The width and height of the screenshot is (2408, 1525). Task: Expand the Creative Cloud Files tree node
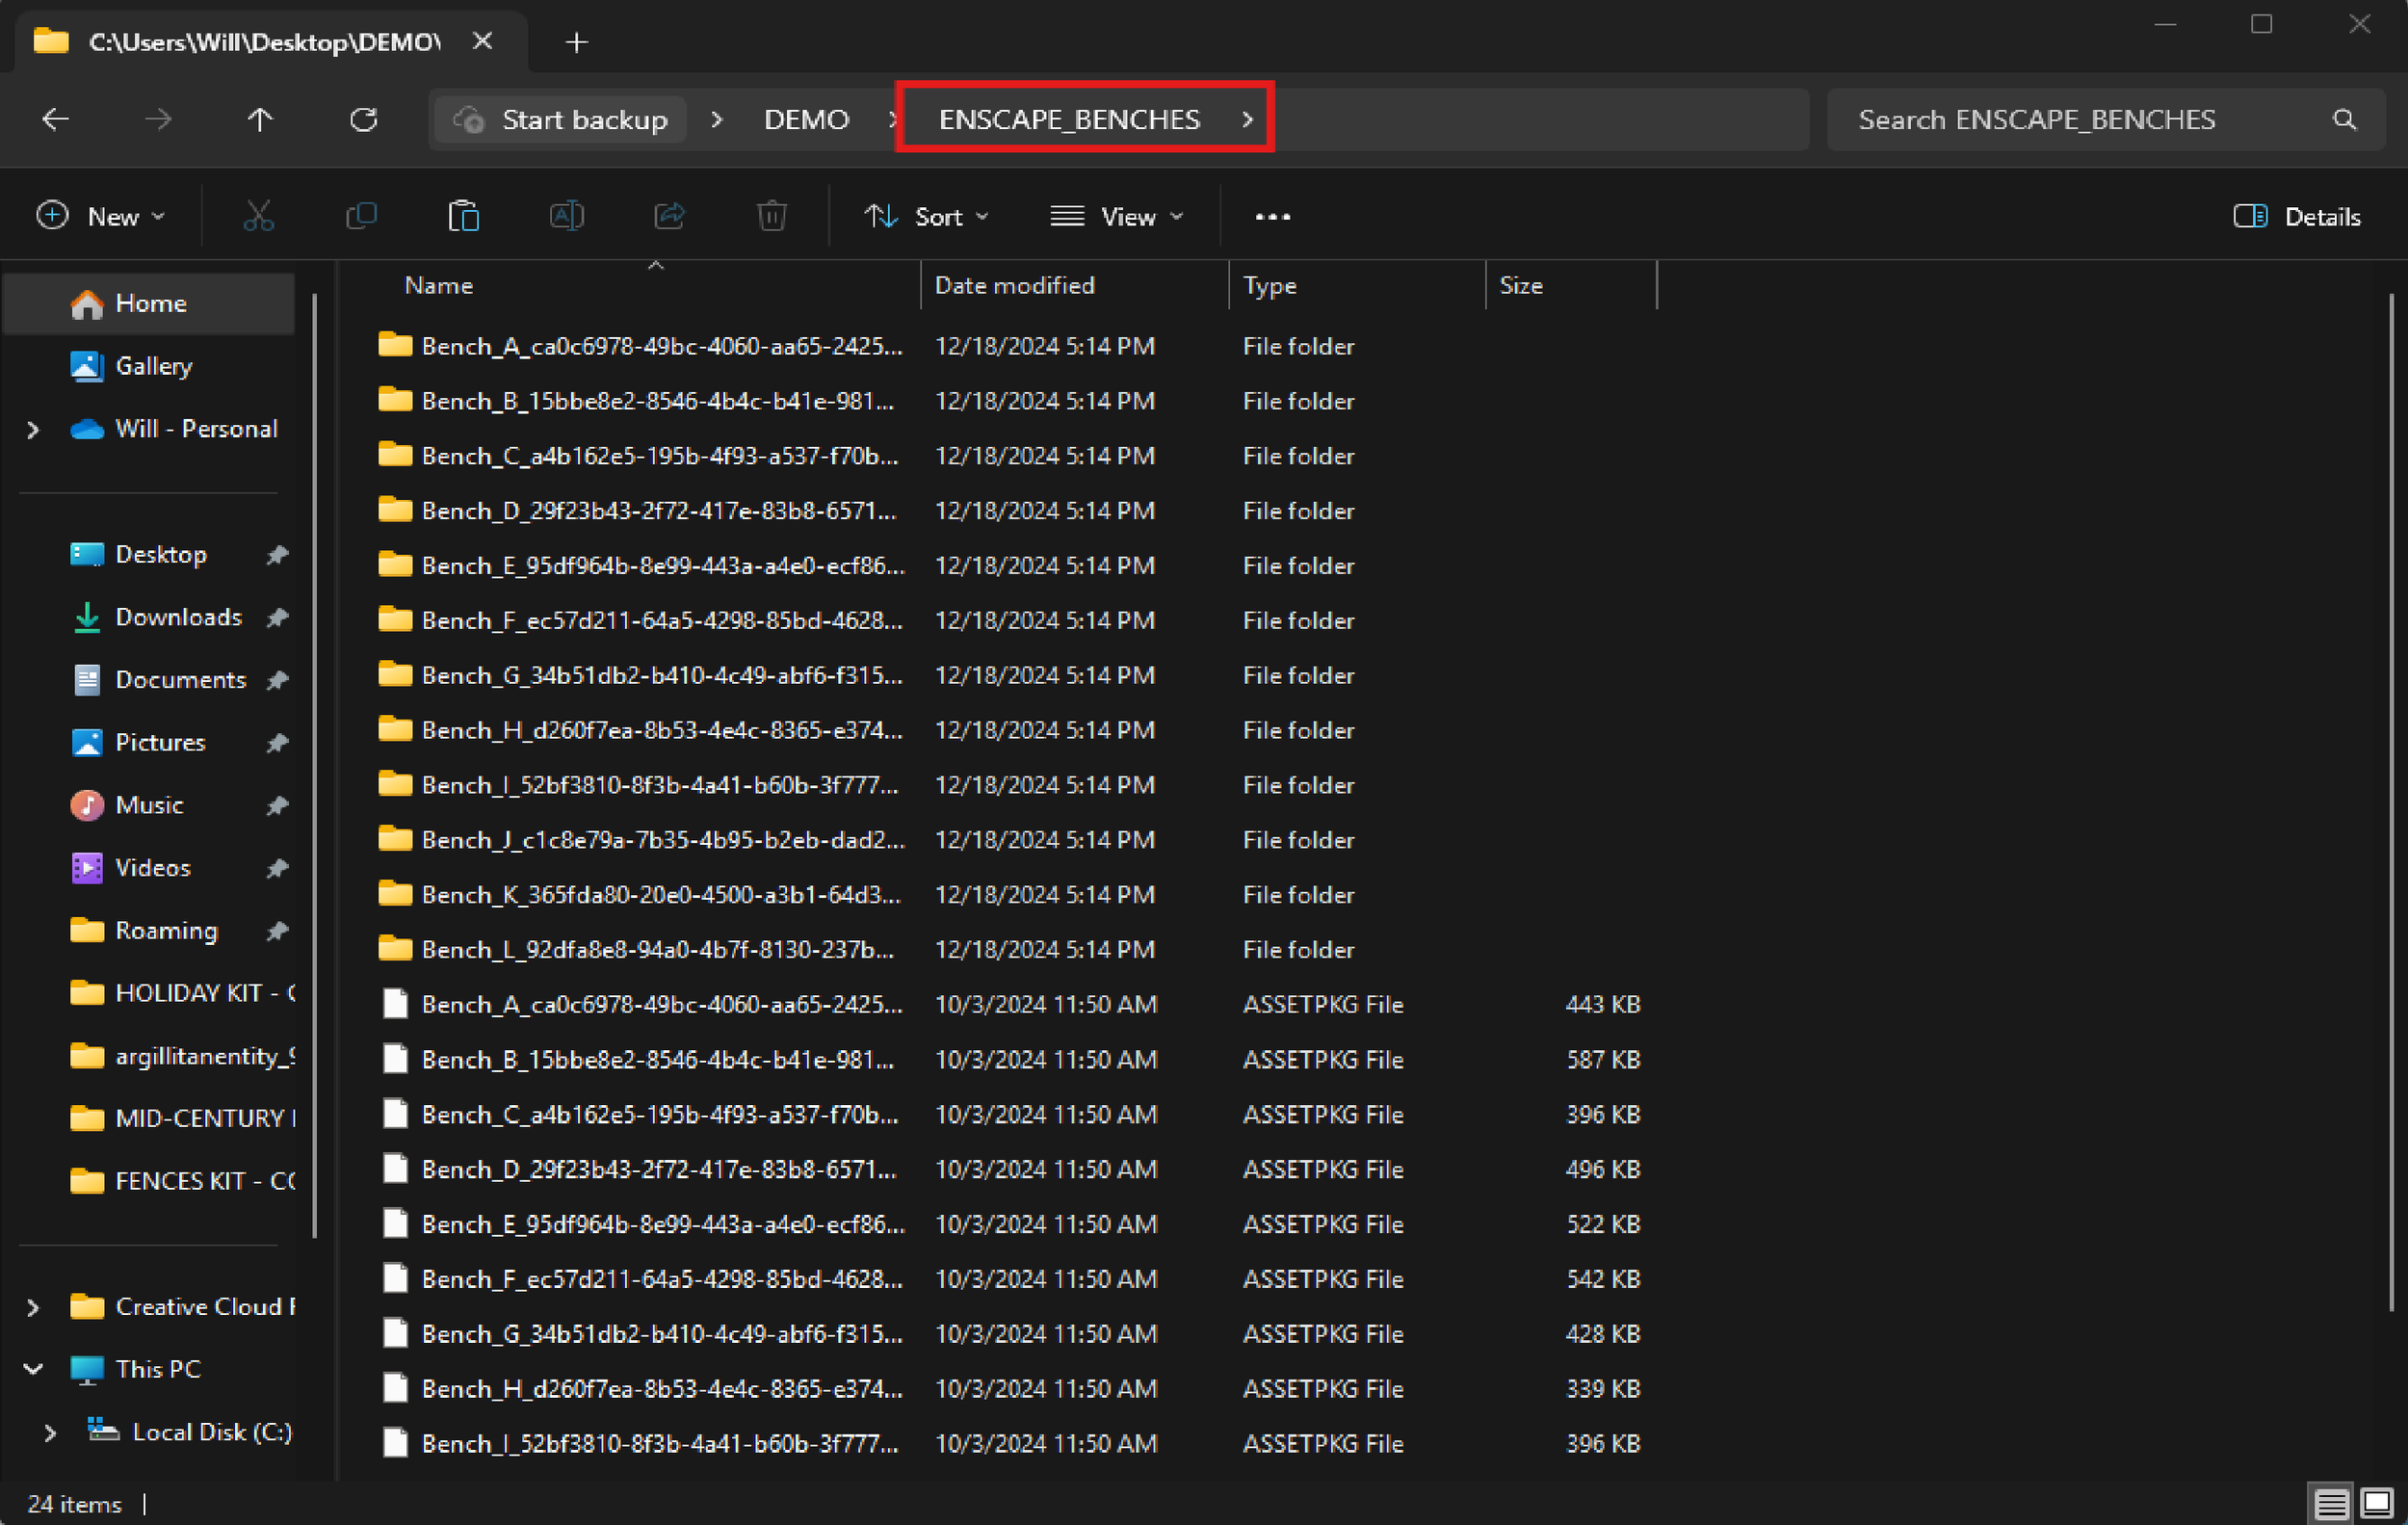coord(33,1307)
